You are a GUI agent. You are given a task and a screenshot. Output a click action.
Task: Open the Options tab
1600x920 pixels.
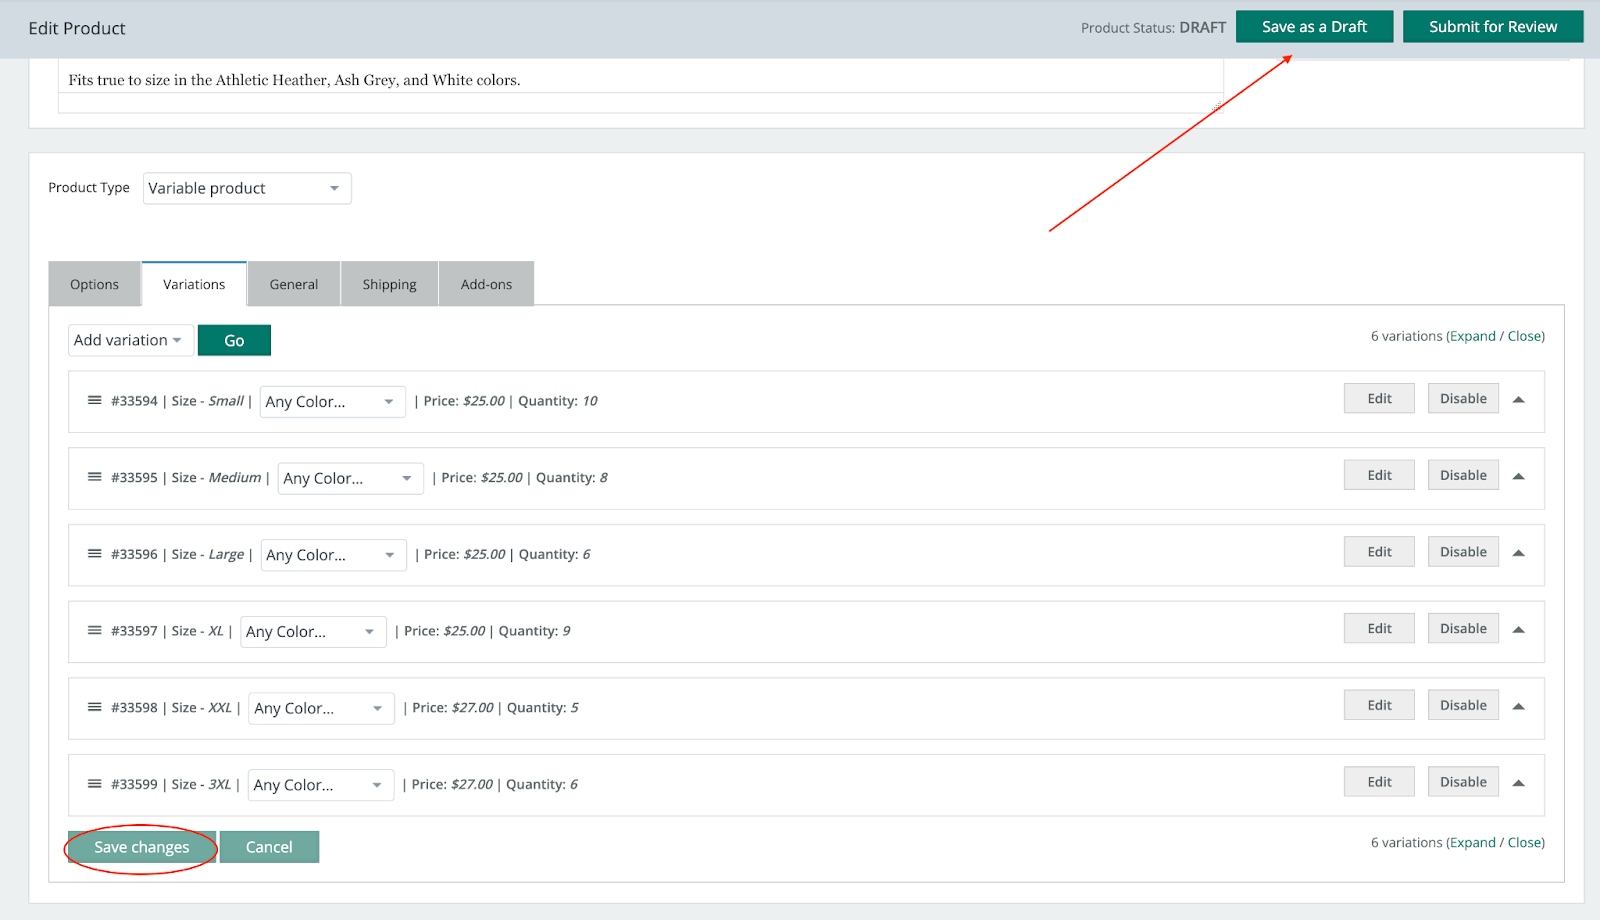(x=94, y=284)
